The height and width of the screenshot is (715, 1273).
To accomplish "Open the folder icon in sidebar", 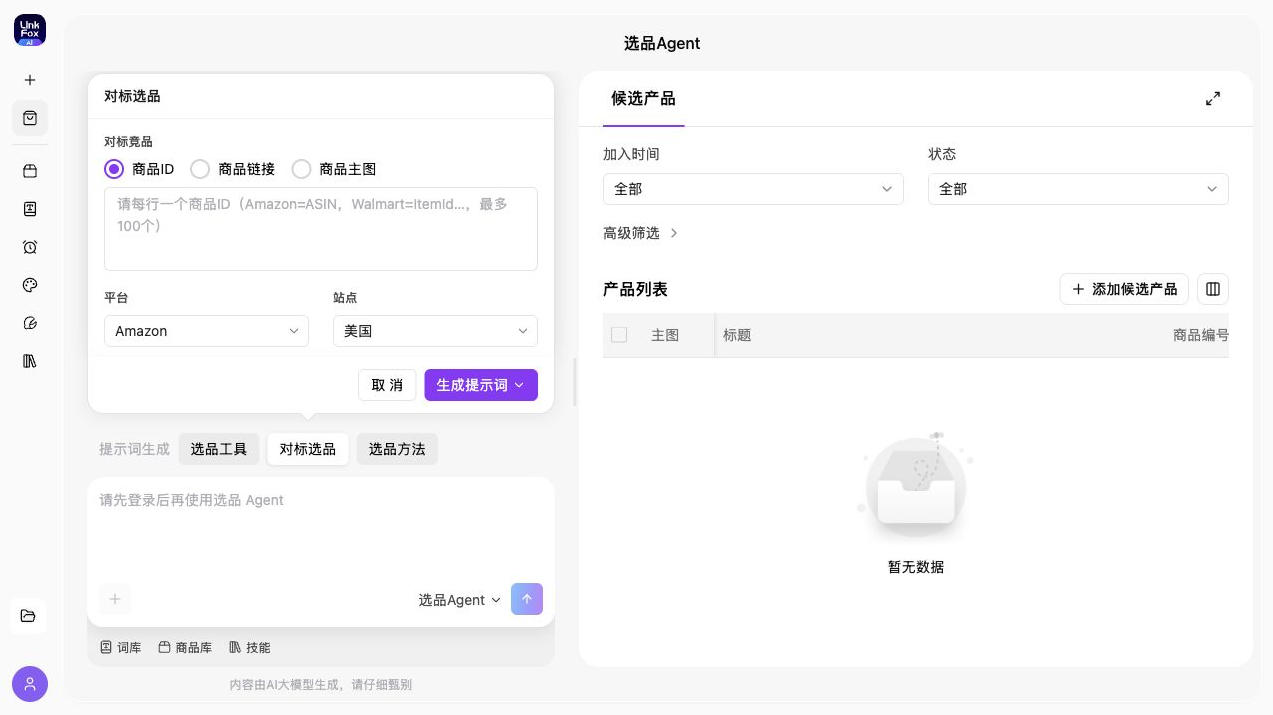I will click(29, 616).
